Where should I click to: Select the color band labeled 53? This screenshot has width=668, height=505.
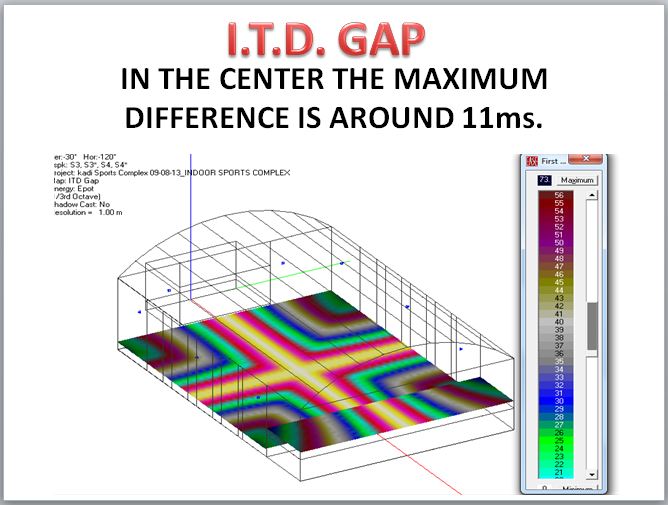(556, 219)
